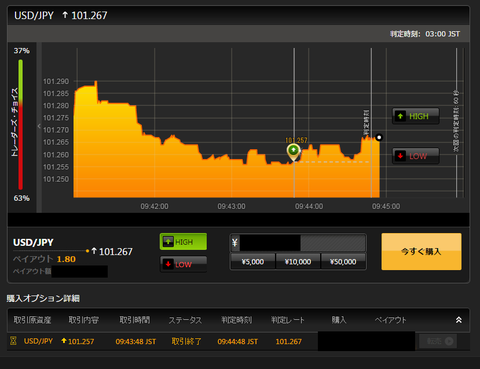Click the yen symbol beside the amount field
Image resolution: width=480 pixels, height=369 pixels.
(235, 243)
